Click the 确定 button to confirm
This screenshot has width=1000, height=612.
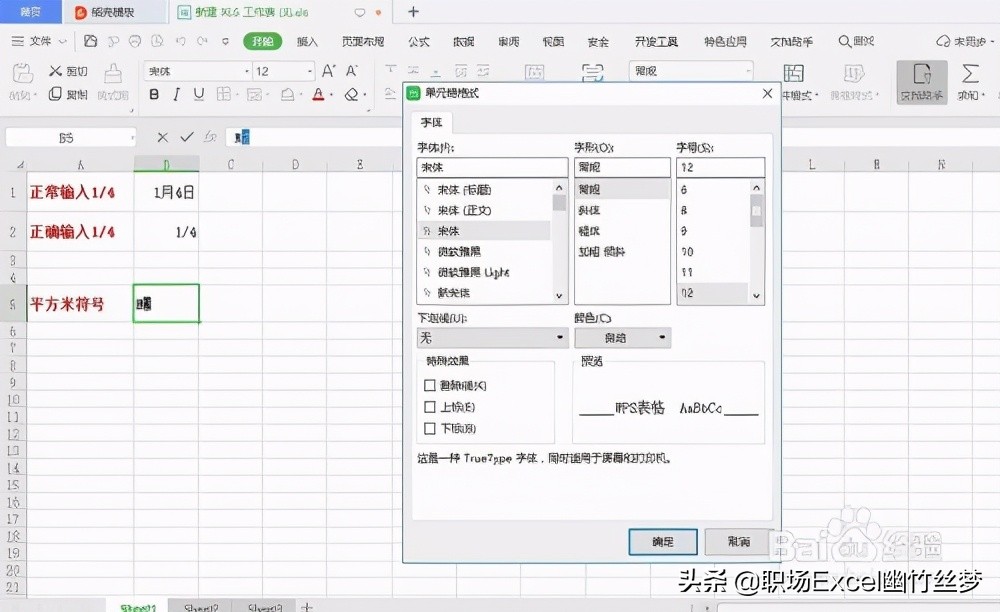tap(663, 541)
